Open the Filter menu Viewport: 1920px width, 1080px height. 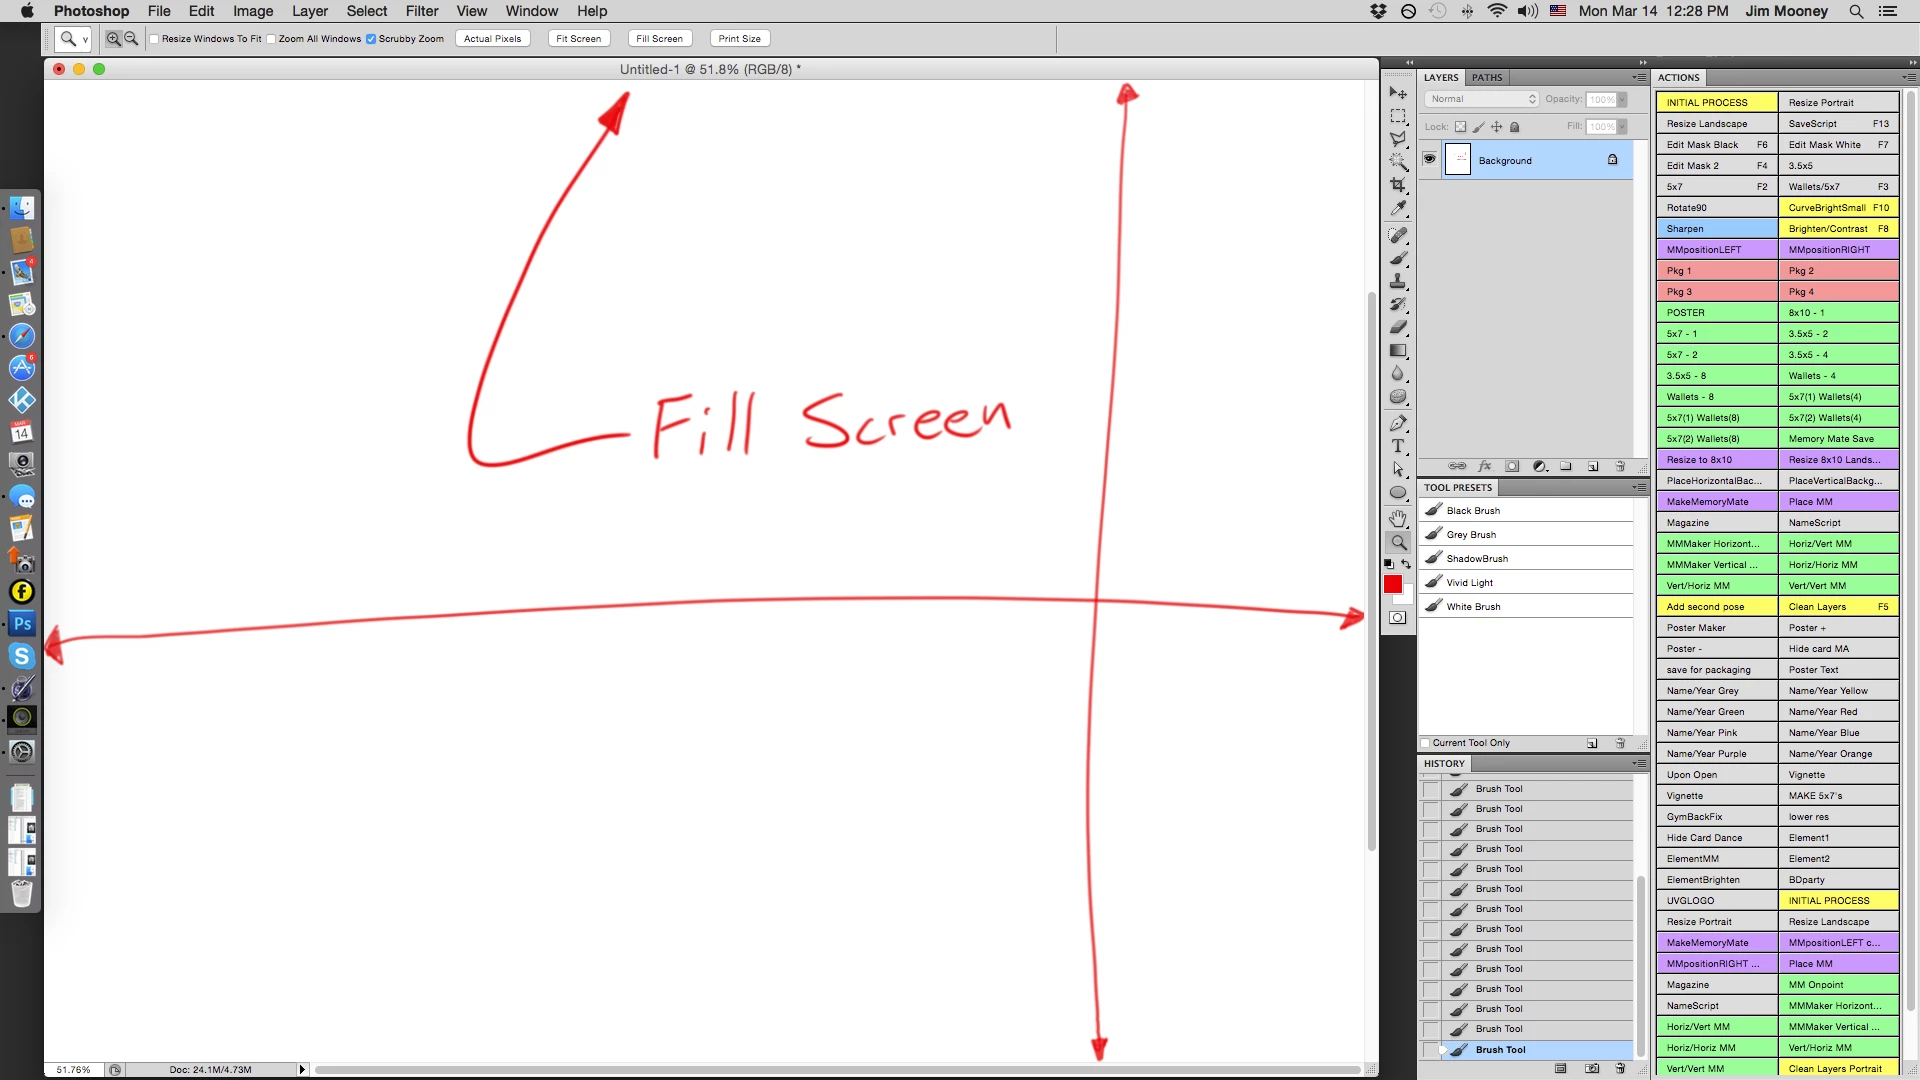421,11
